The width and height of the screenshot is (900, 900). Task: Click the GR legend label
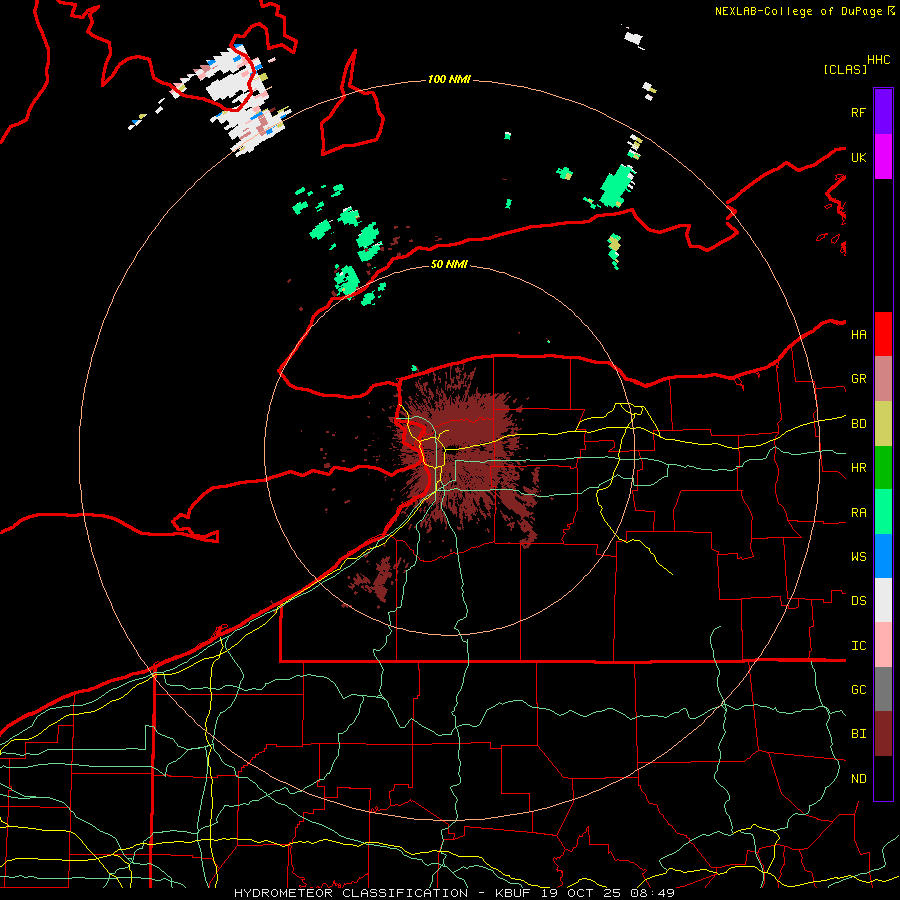tap(858, 378)
